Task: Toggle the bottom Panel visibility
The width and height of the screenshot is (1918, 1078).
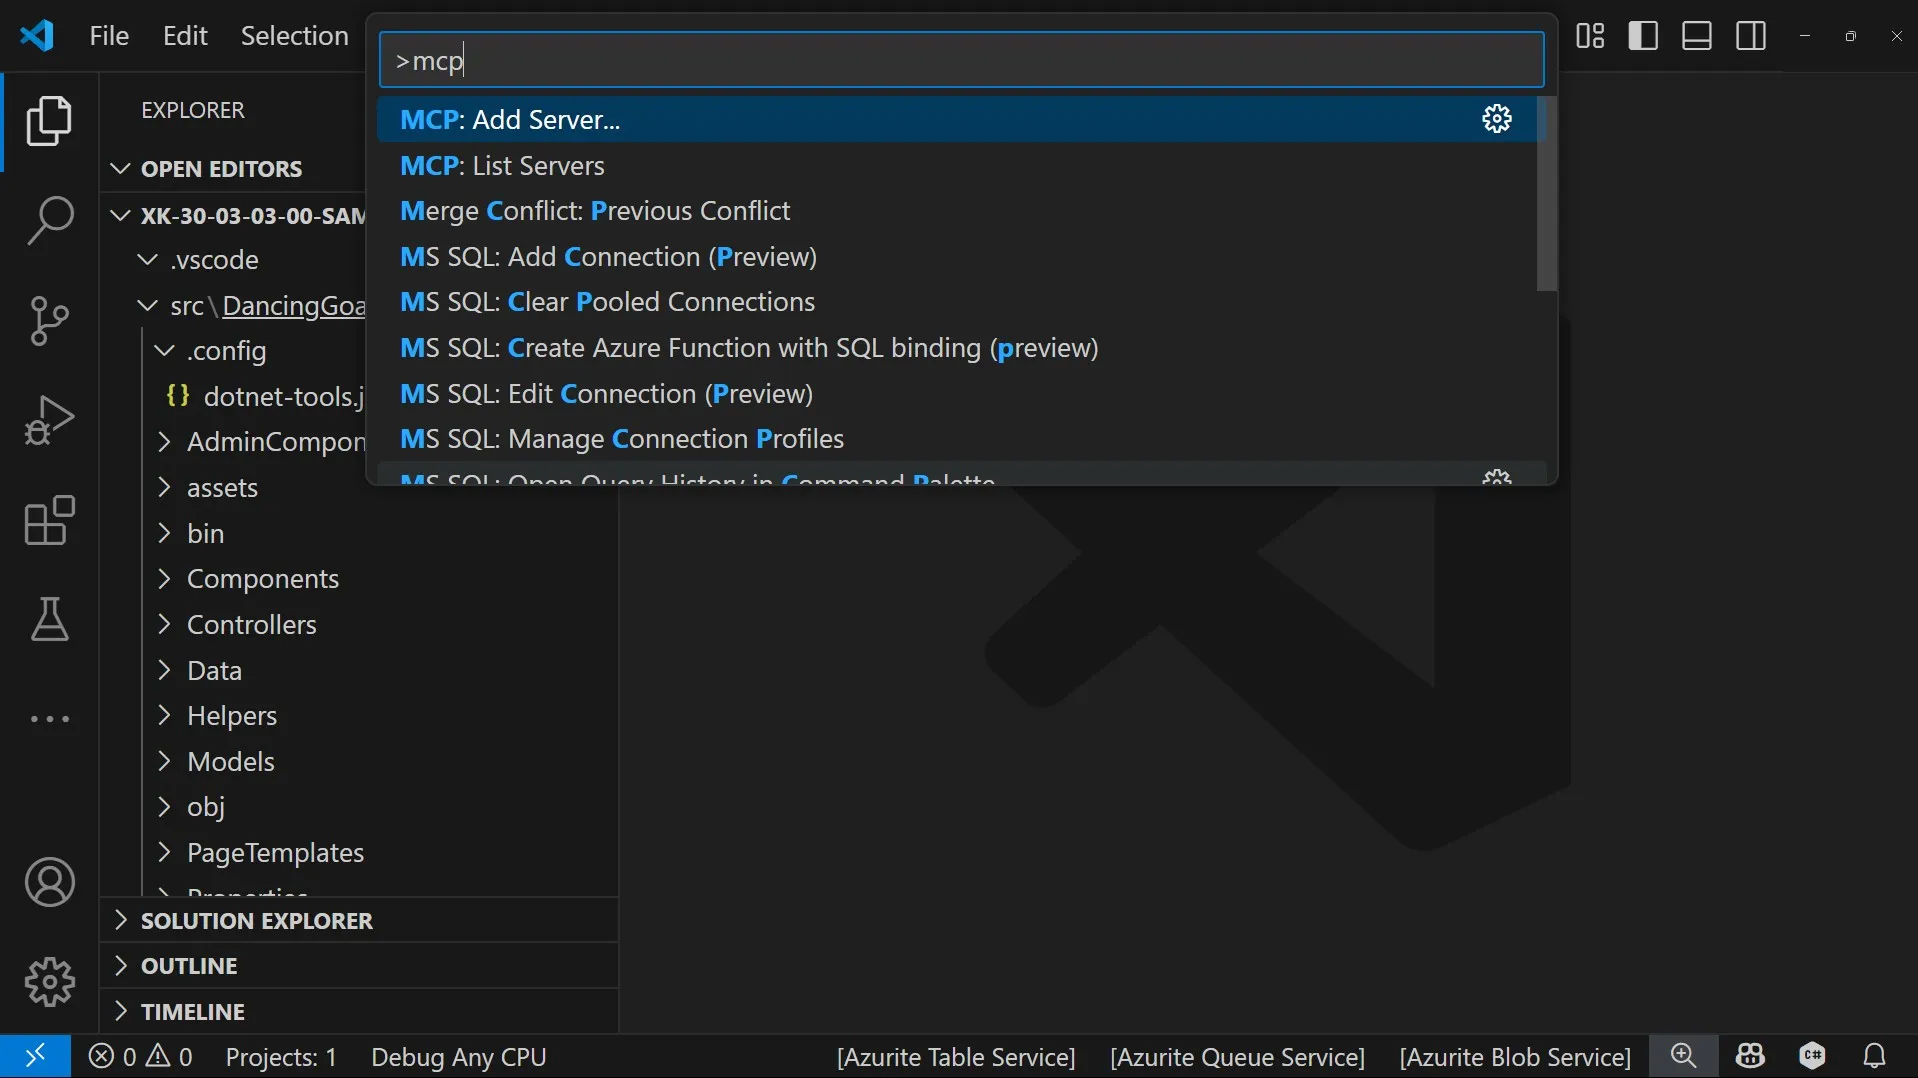Action: (x=1697, y=36)
